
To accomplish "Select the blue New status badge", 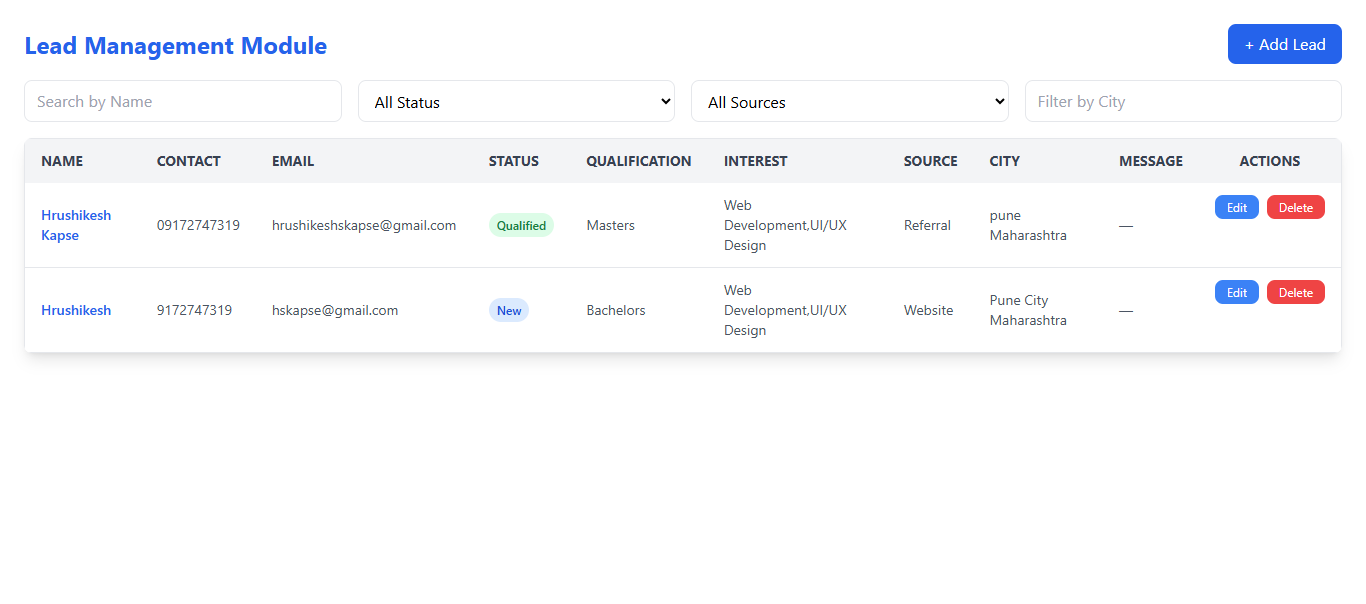I will tap(509, 310).
